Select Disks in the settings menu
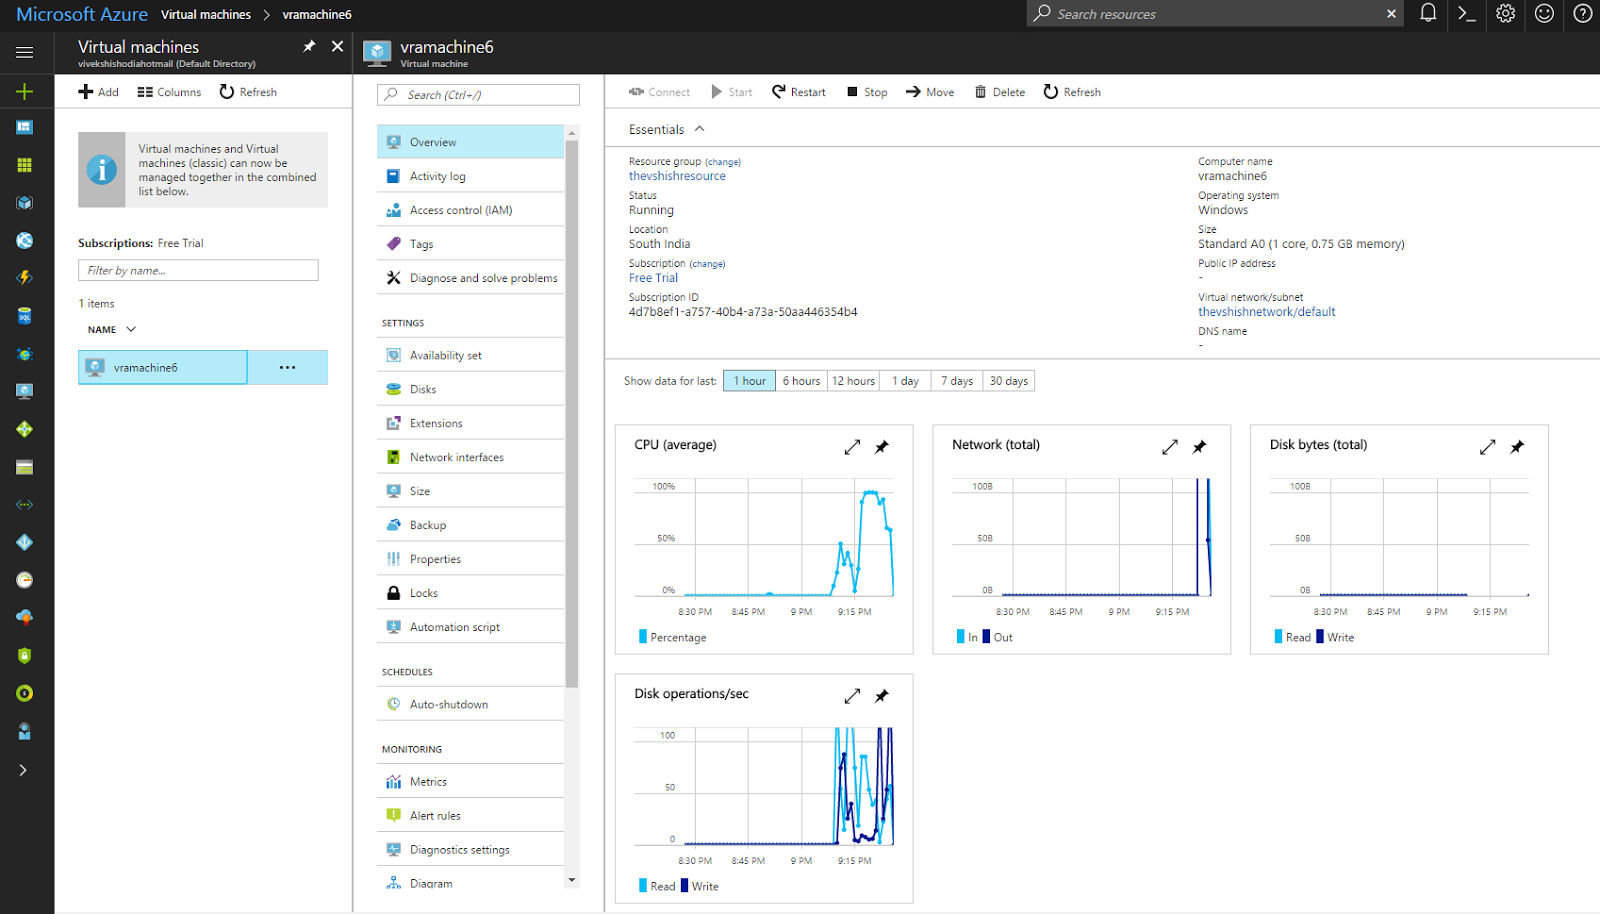Image resolution: width=1600 pixels, height=914 pixels. click(424, 388)
